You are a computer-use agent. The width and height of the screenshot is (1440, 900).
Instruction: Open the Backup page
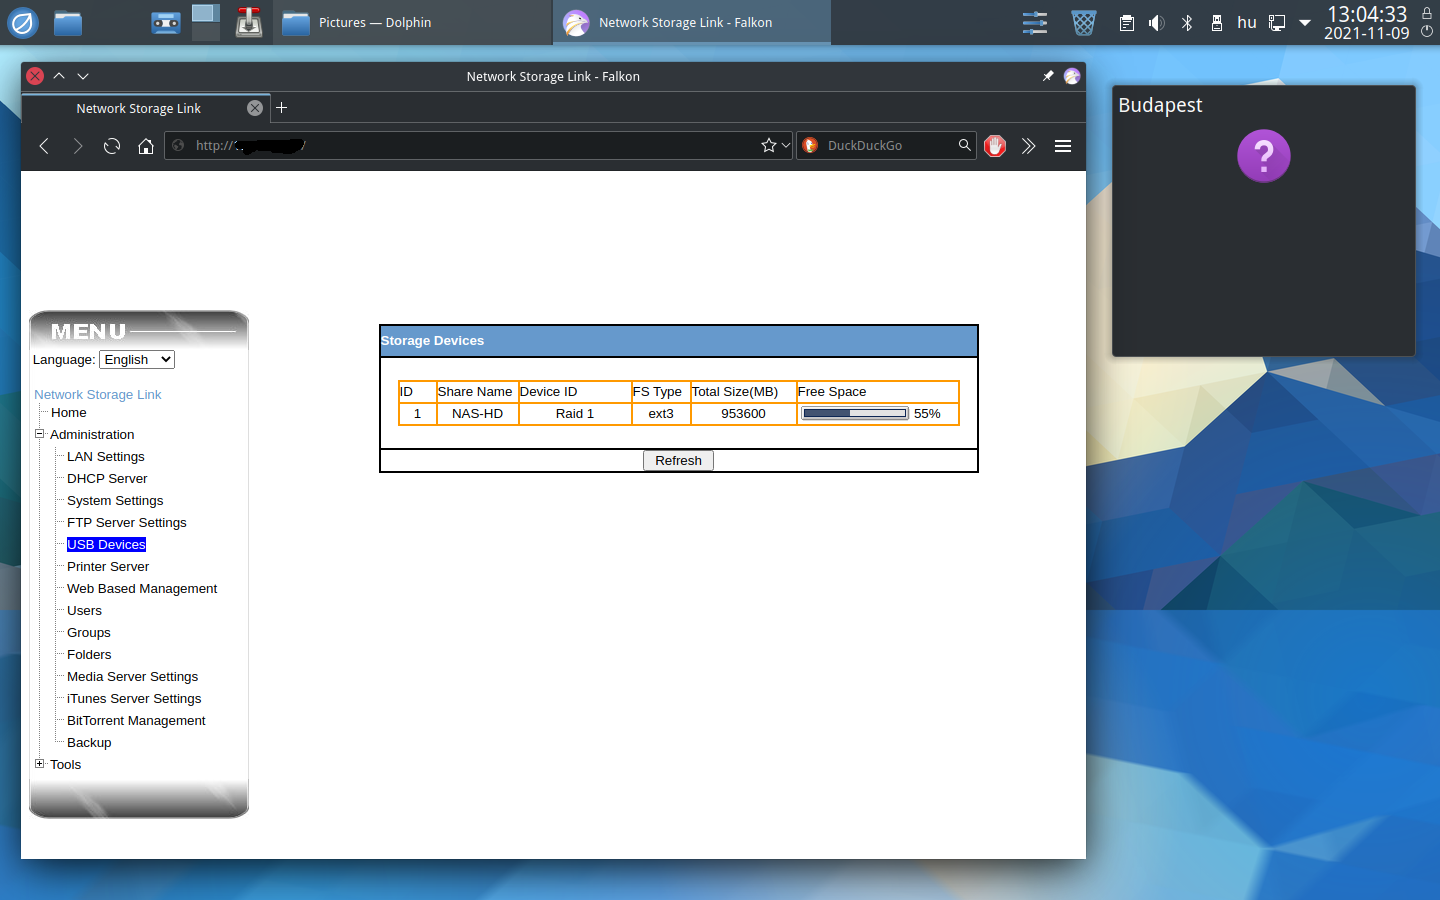89,743
